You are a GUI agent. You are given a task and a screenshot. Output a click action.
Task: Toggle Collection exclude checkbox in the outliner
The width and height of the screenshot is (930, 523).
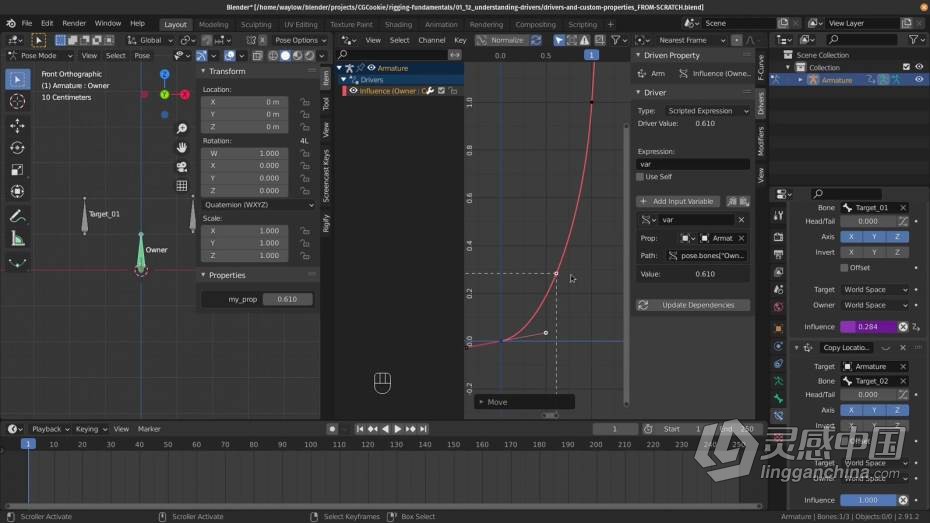click(906, 67)
